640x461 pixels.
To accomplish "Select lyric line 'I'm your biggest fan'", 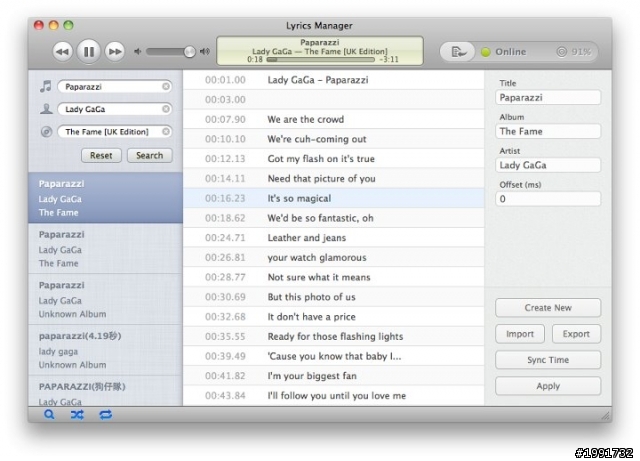I will (333, 376).
